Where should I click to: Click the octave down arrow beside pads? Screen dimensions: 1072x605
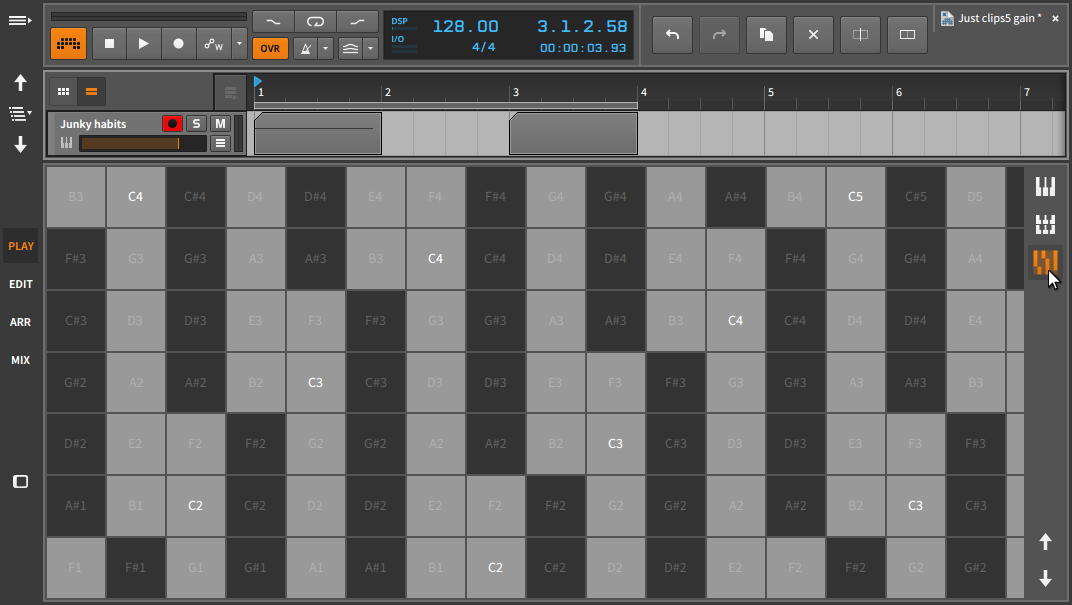pos(1045,578)
